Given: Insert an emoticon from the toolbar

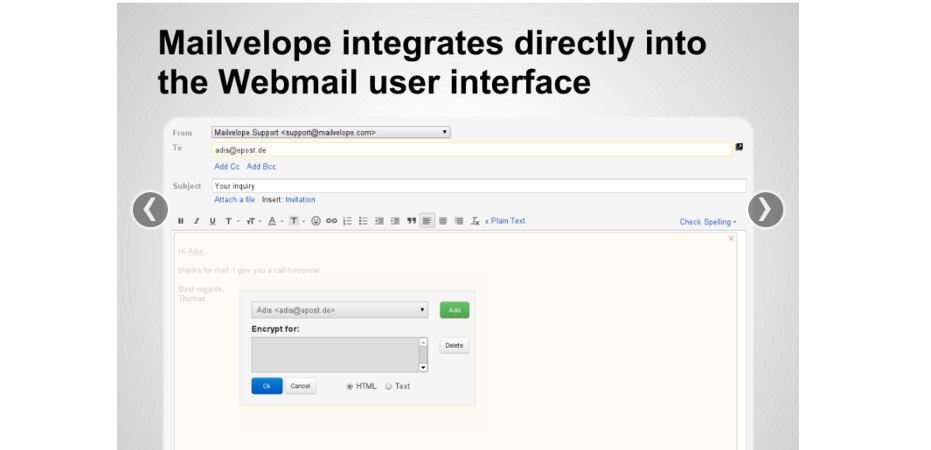Looking at the screenshot, I should click(316, 221).
